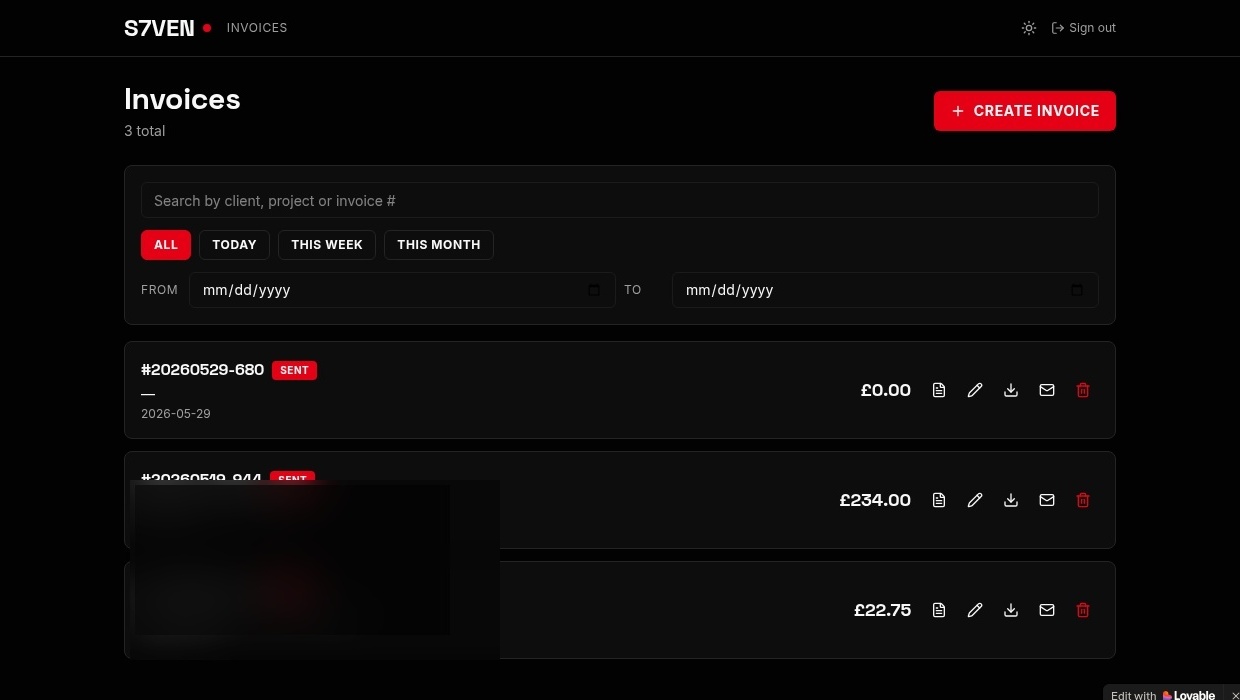The width and height of the screenshot is (1240, 700).
Task: Download the £234.00 invoice
Action: [1011, 500]
